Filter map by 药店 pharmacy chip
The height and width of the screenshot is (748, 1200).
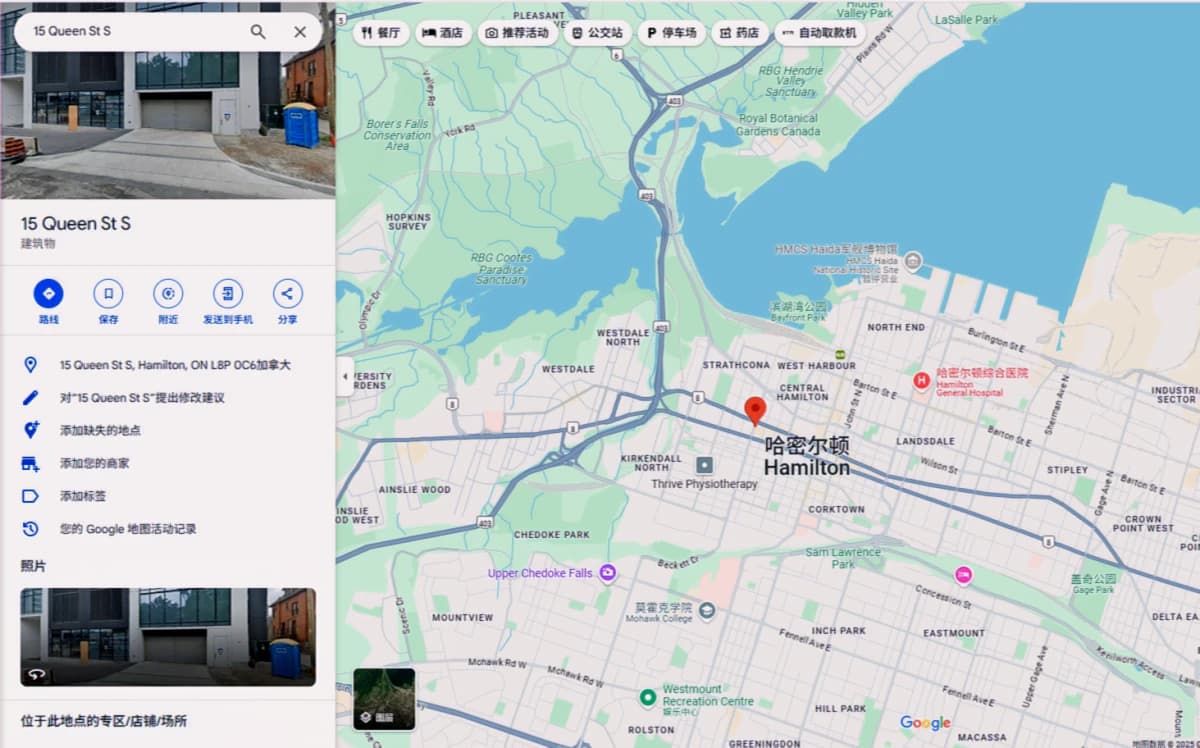tap(739, 33)
